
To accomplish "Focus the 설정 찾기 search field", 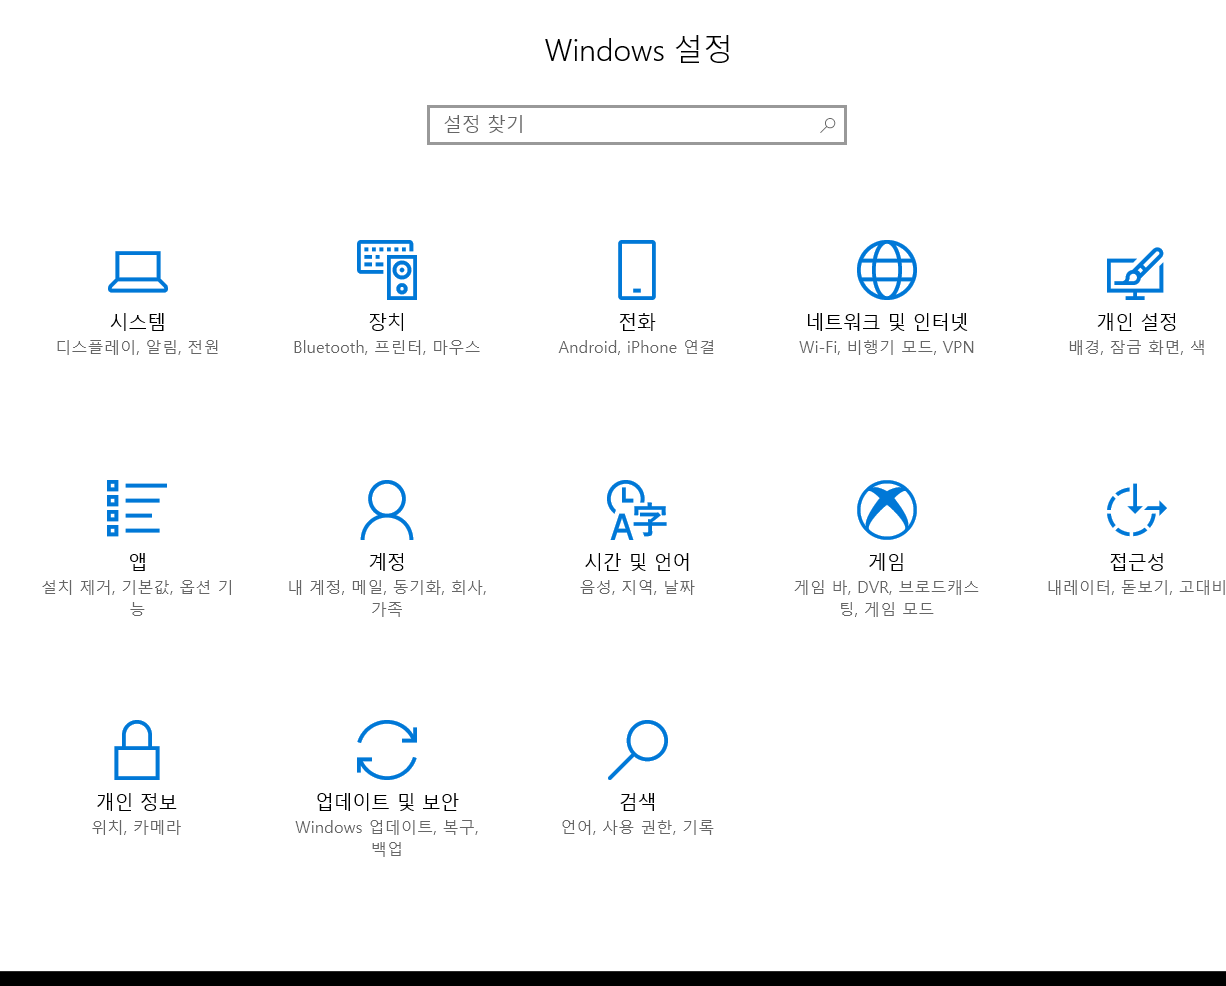I will pos(637,125).
